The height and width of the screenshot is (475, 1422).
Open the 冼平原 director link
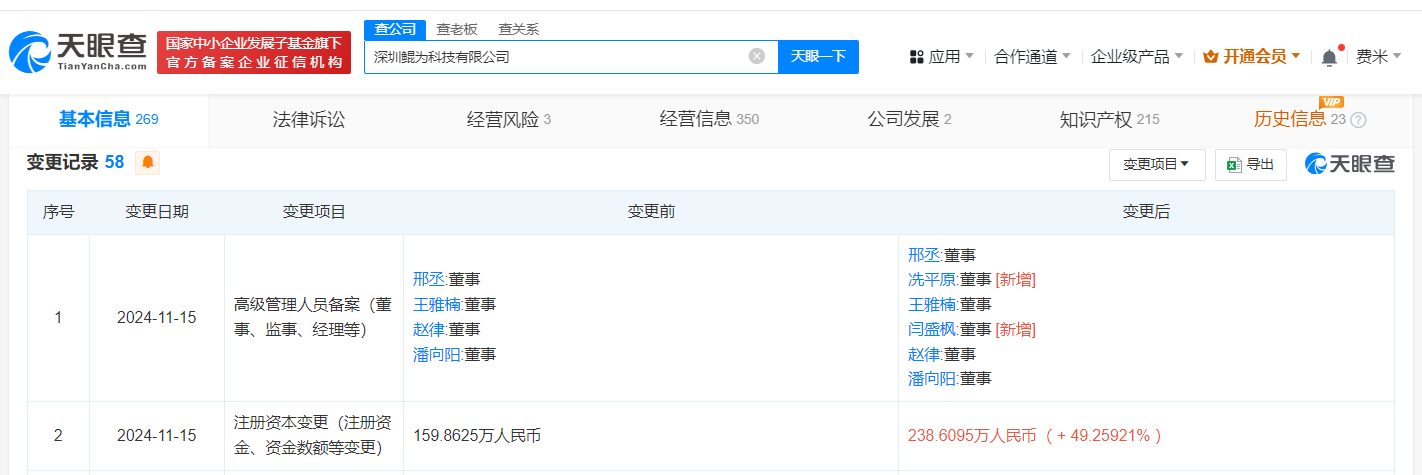point(933,279)
